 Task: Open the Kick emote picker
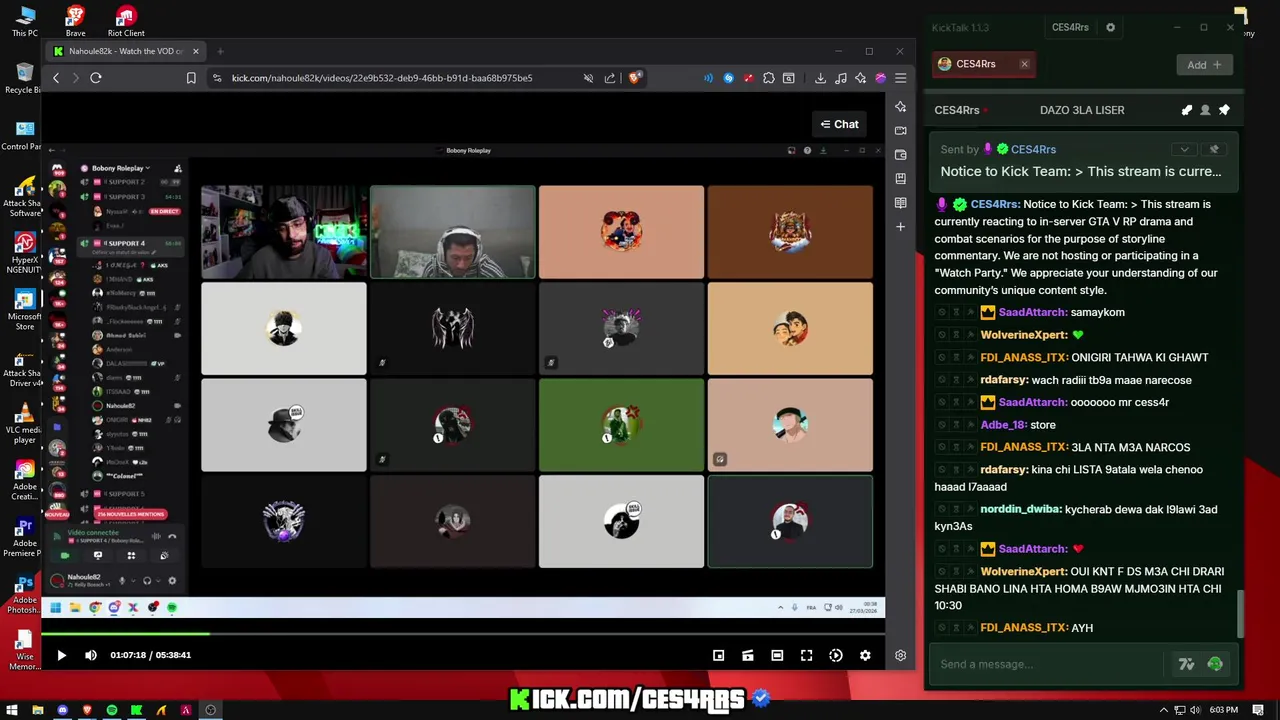pyautogui.click(x=1215, y=664)
